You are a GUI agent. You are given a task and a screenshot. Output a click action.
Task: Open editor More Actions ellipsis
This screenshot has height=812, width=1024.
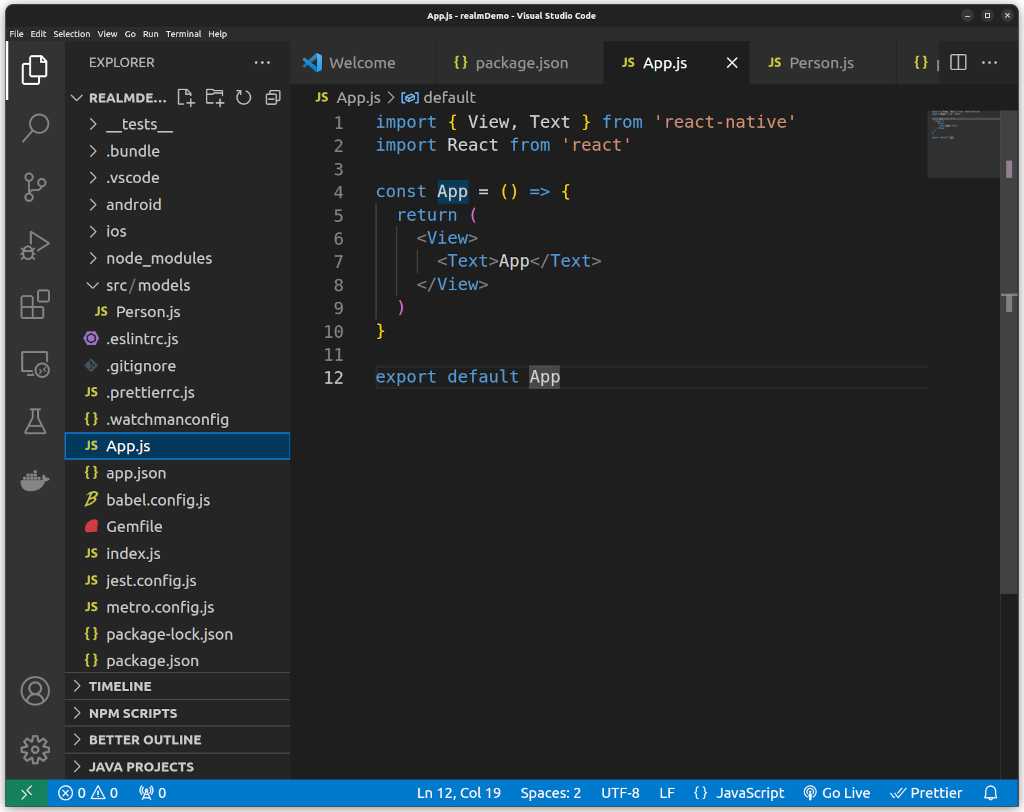[x=989, y=63]
